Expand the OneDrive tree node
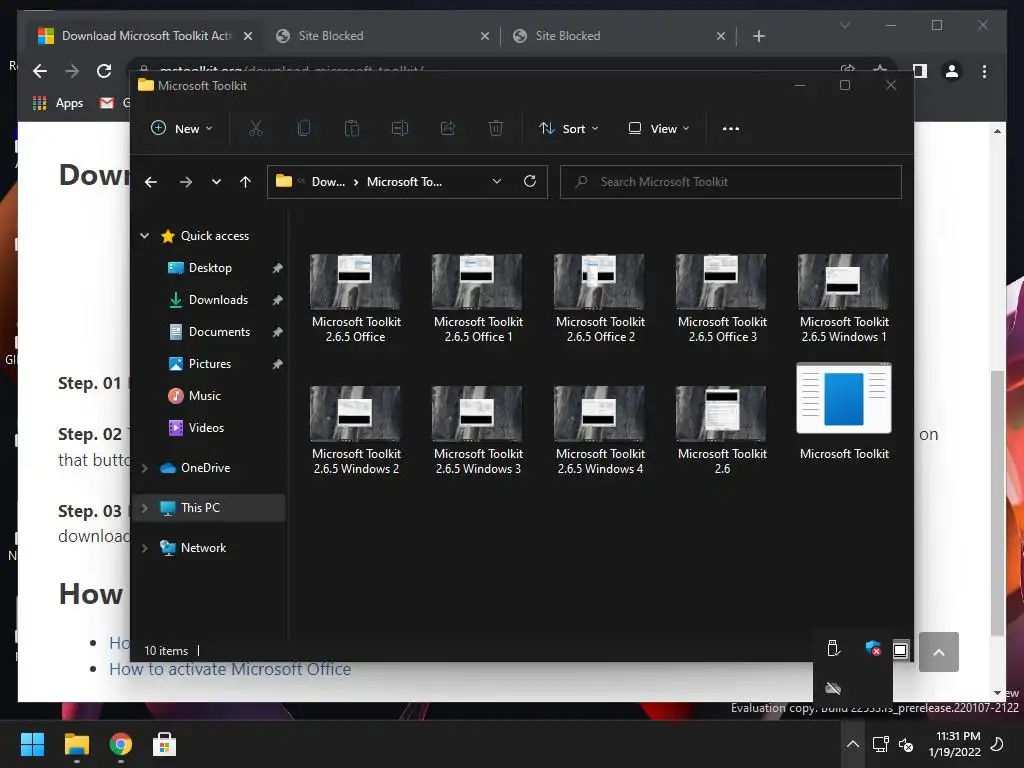 (144, 468)
